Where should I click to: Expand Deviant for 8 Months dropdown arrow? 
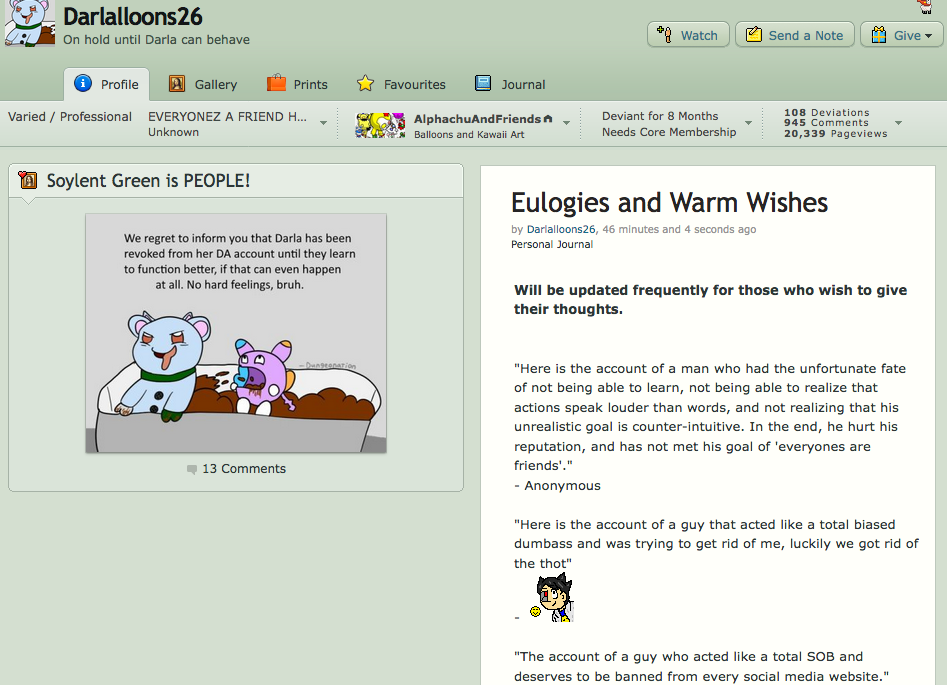tap(748, 123)
